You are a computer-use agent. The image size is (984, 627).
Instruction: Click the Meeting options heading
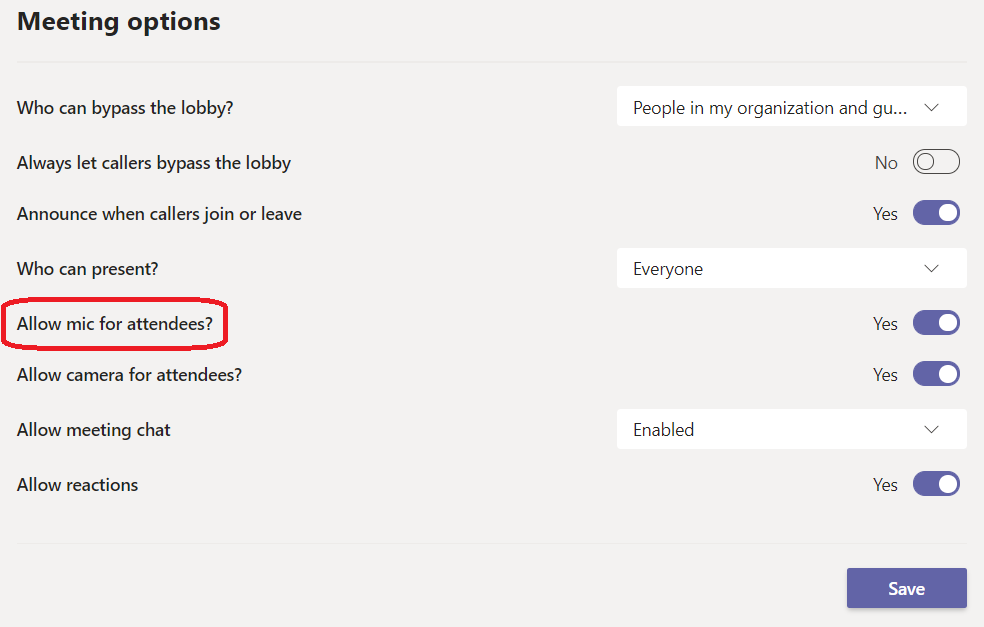click(119, 21)
